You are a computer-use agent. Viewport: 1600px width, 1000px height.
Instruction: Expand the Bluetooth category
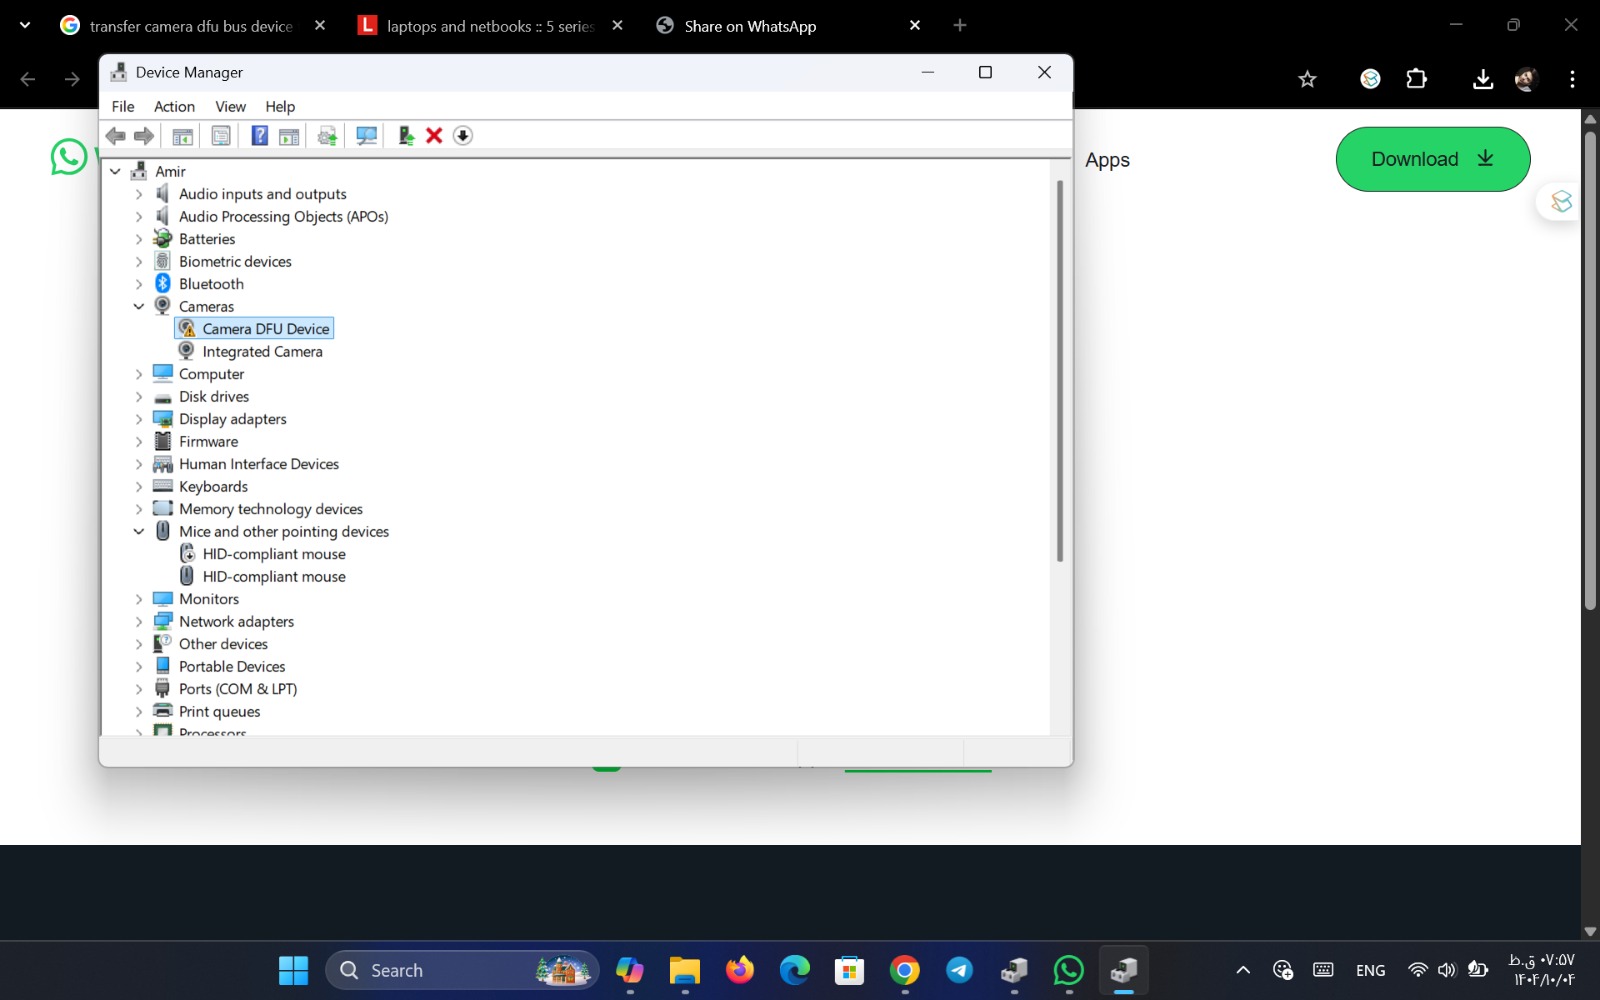[x=139, y=283]
